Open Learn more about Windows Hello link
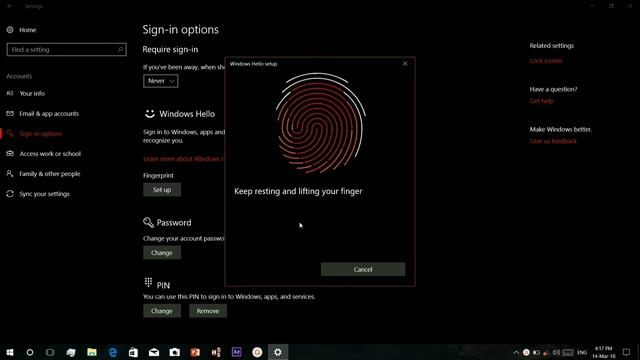This screenshot has height=360, width=640. (184, 159)
